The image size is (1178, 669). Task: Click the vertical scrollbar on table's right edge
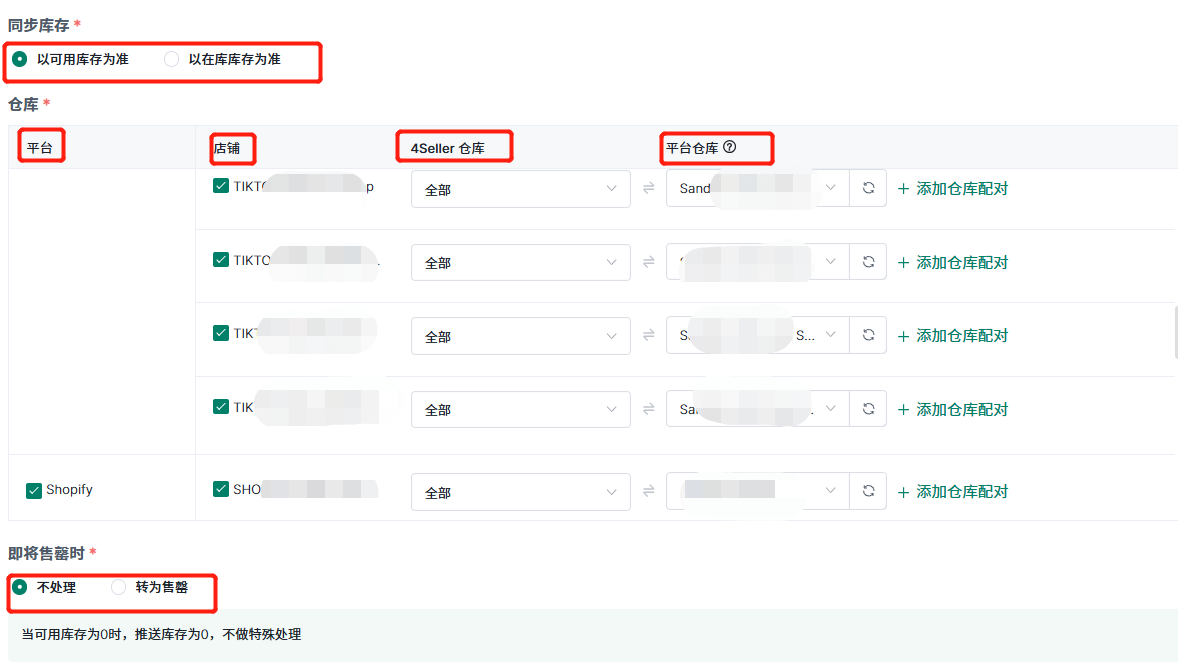coord(1175,332)
